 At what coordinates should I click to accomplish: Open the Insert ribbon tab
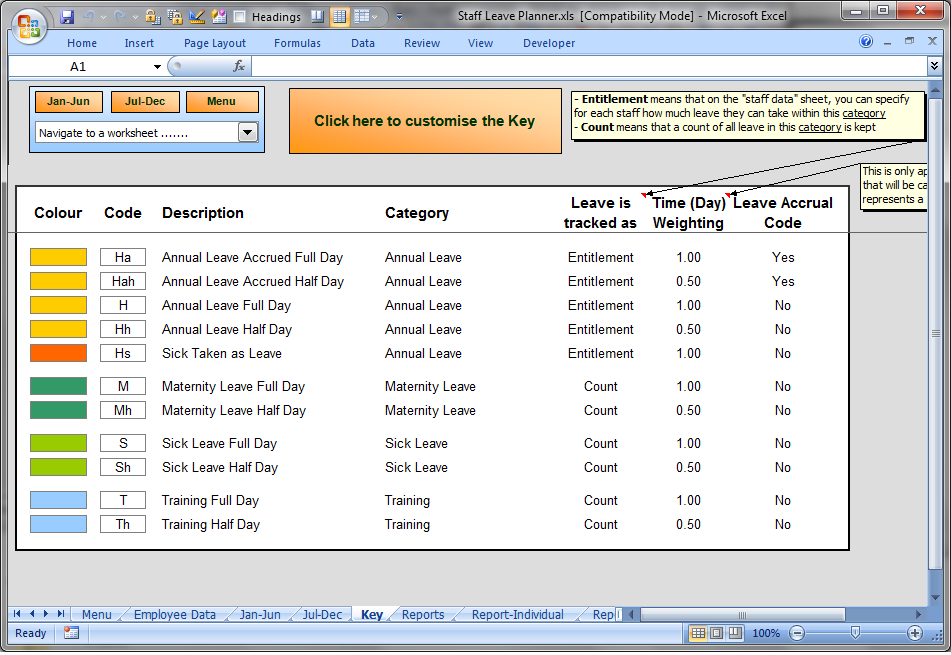139,43
